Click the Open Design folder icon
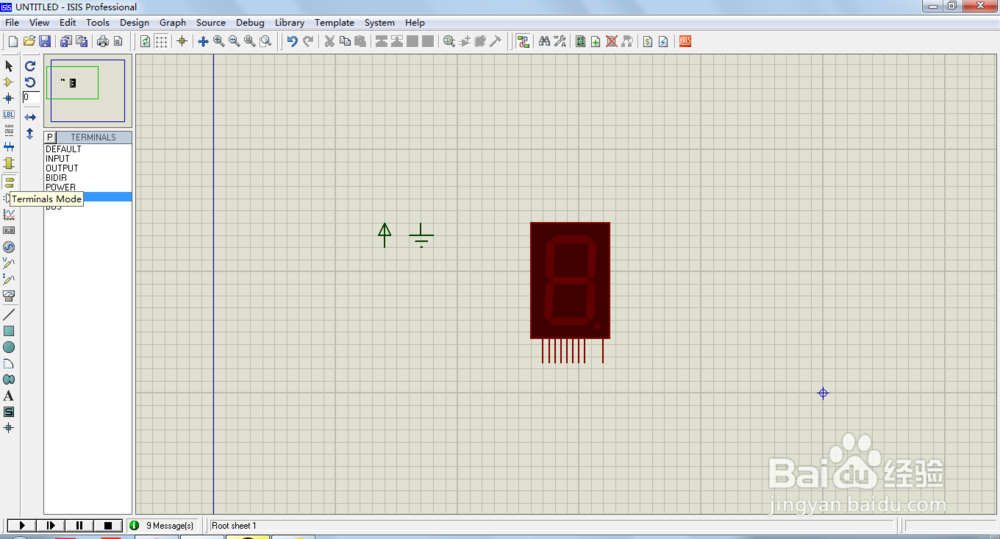 (29, 41)
